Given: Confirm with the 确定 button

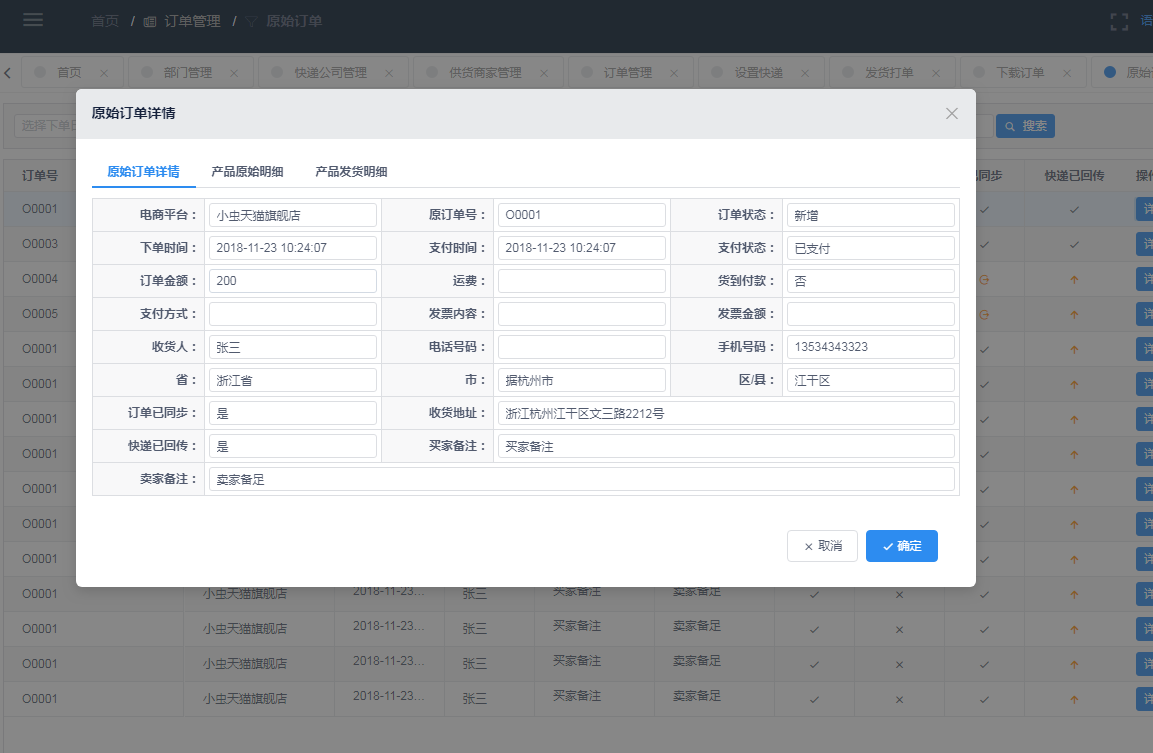Looking at the screenshot, I should (902, 546).
